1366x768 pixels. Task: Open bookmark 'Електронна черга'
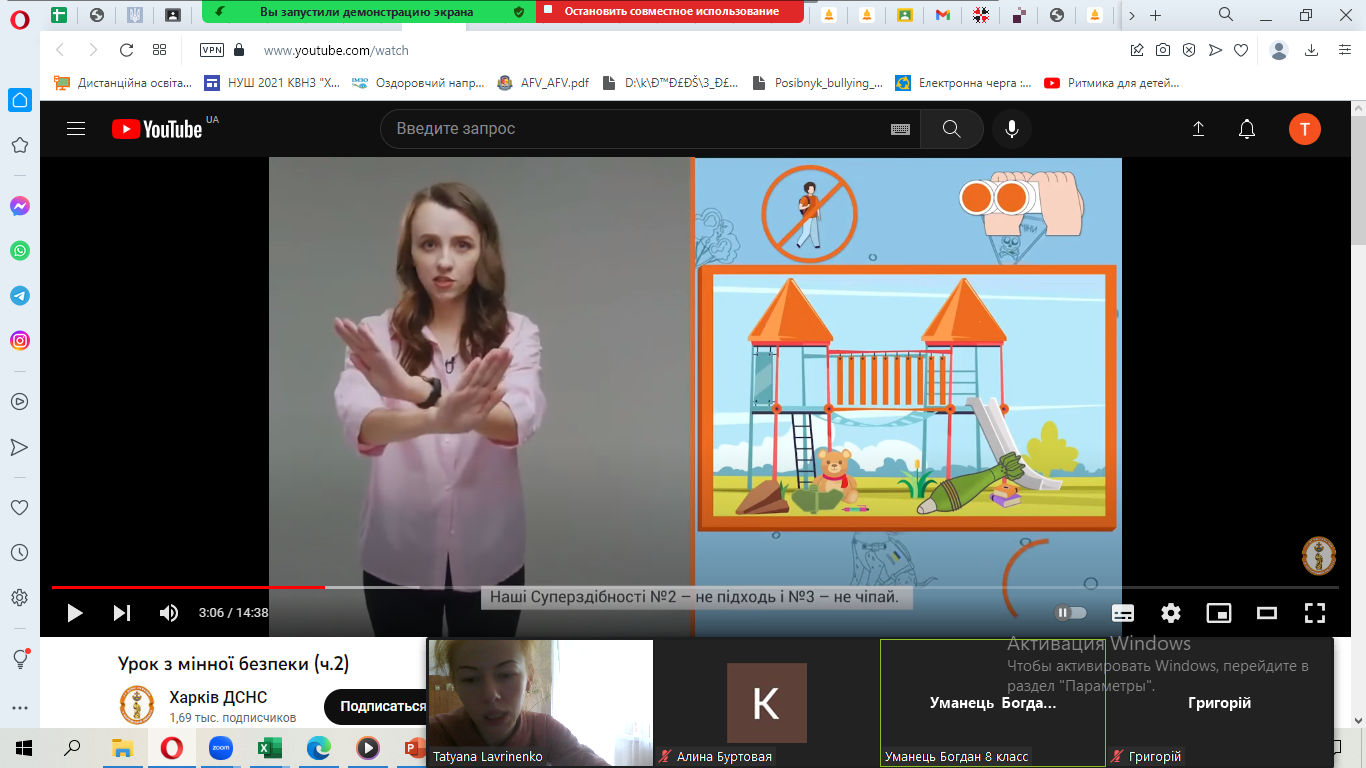tap(963, 83)
